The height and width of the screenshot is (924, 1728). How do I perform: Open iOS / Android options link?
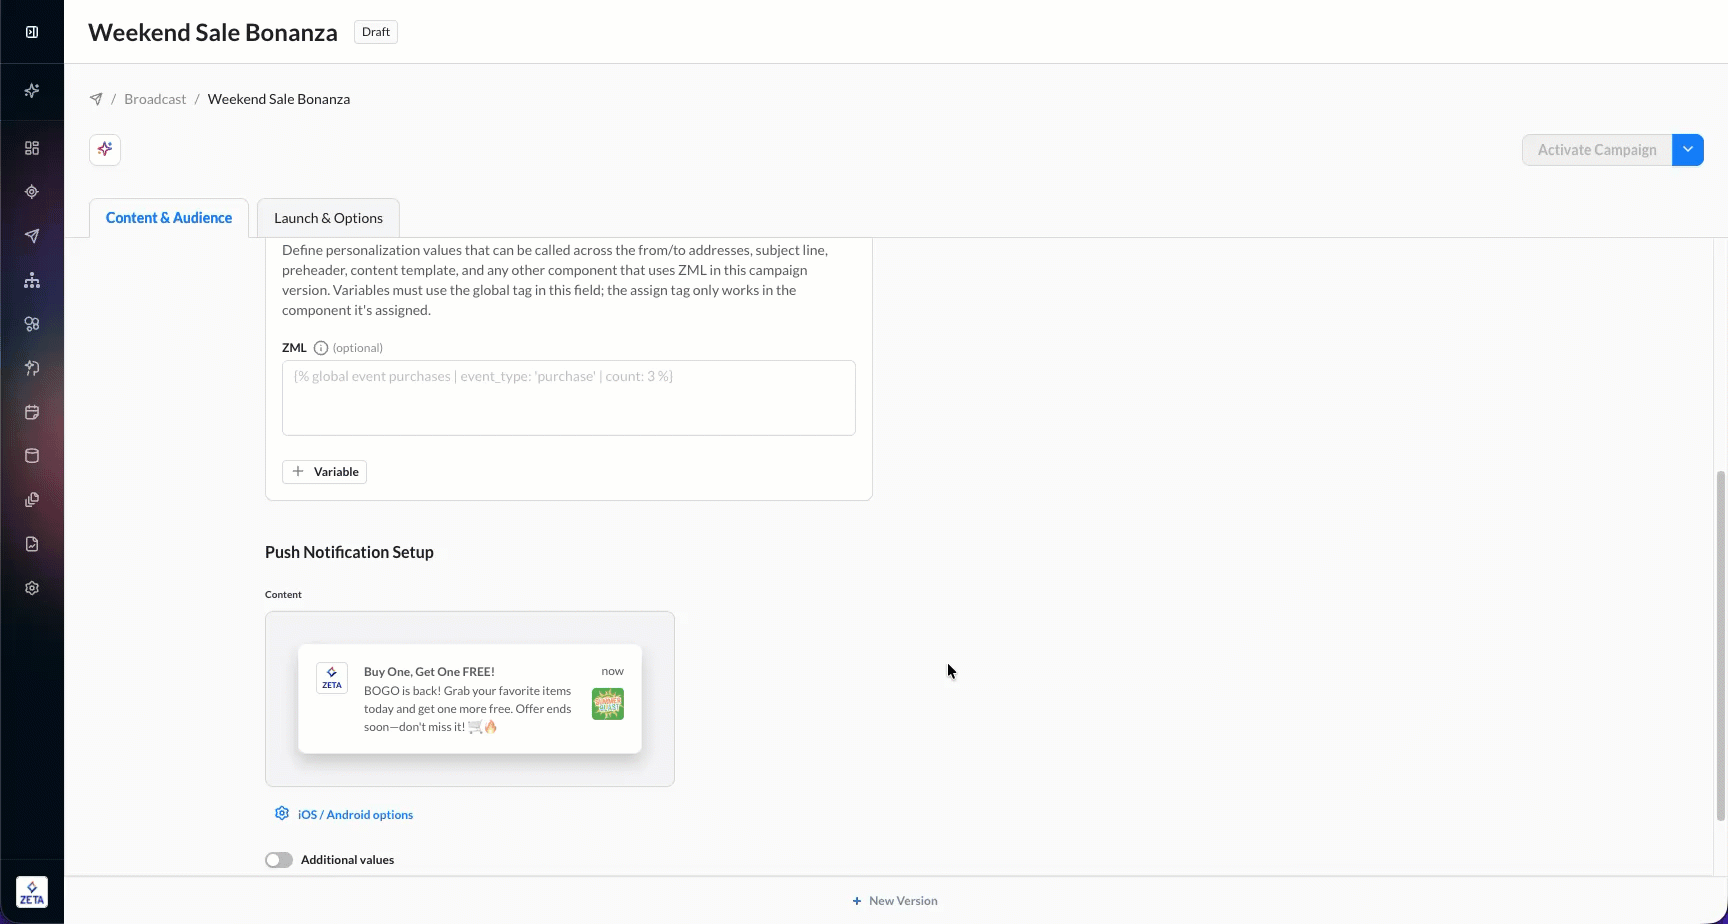[355, 815]
